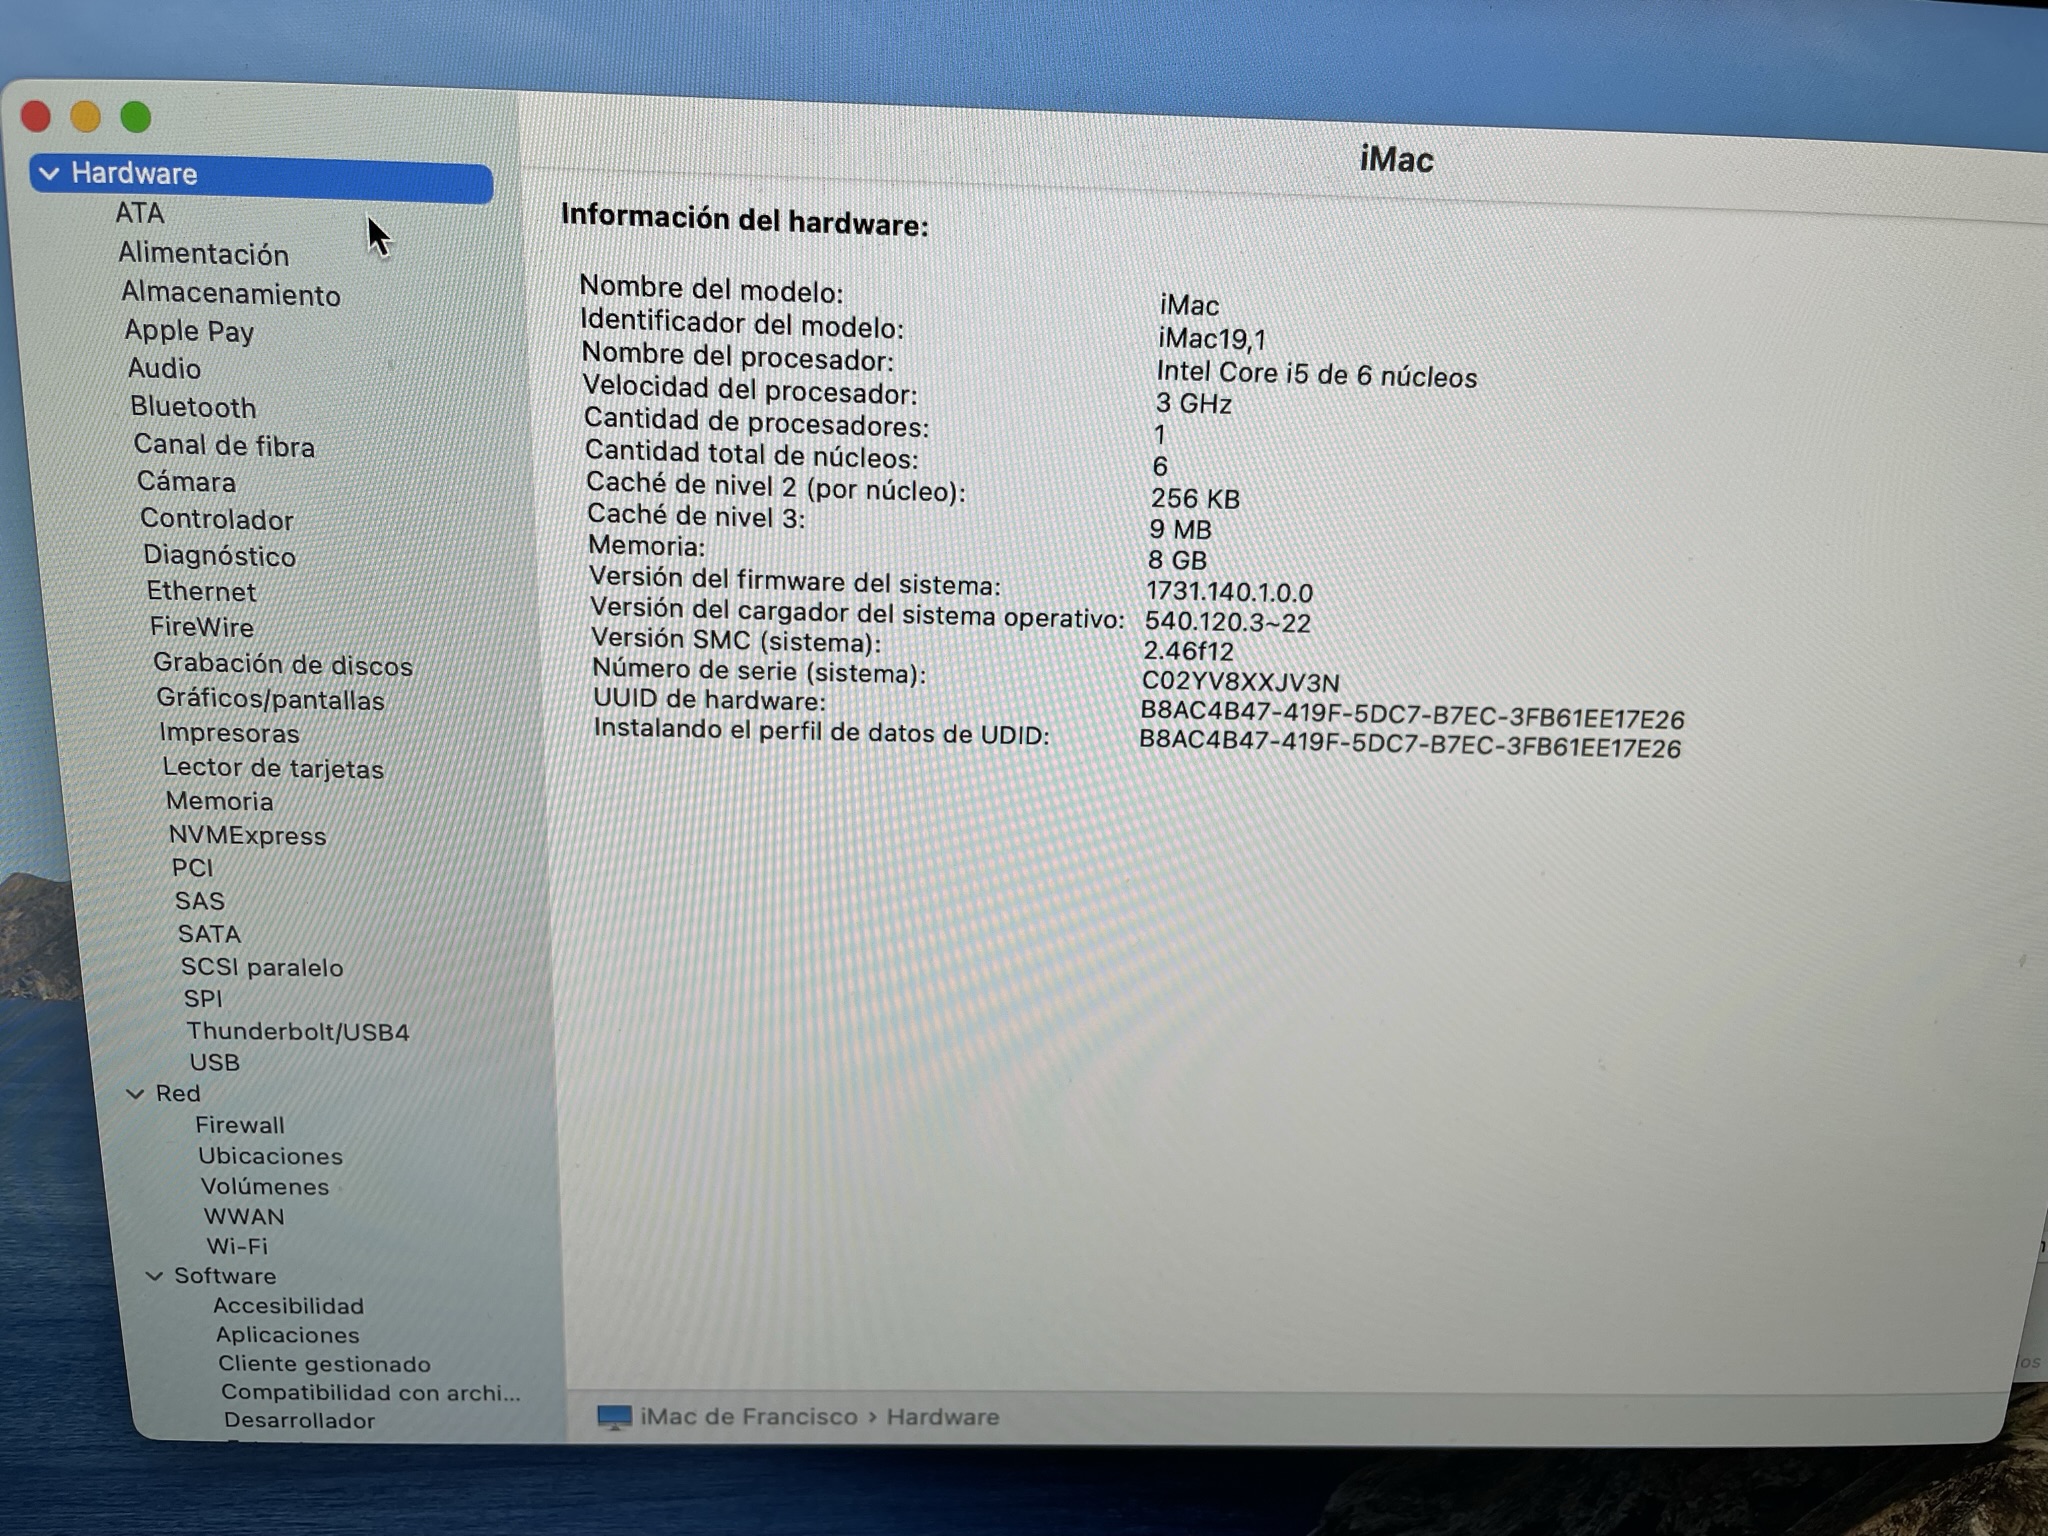
Task: Open the Impresoras entry
Action: [229, 733]
